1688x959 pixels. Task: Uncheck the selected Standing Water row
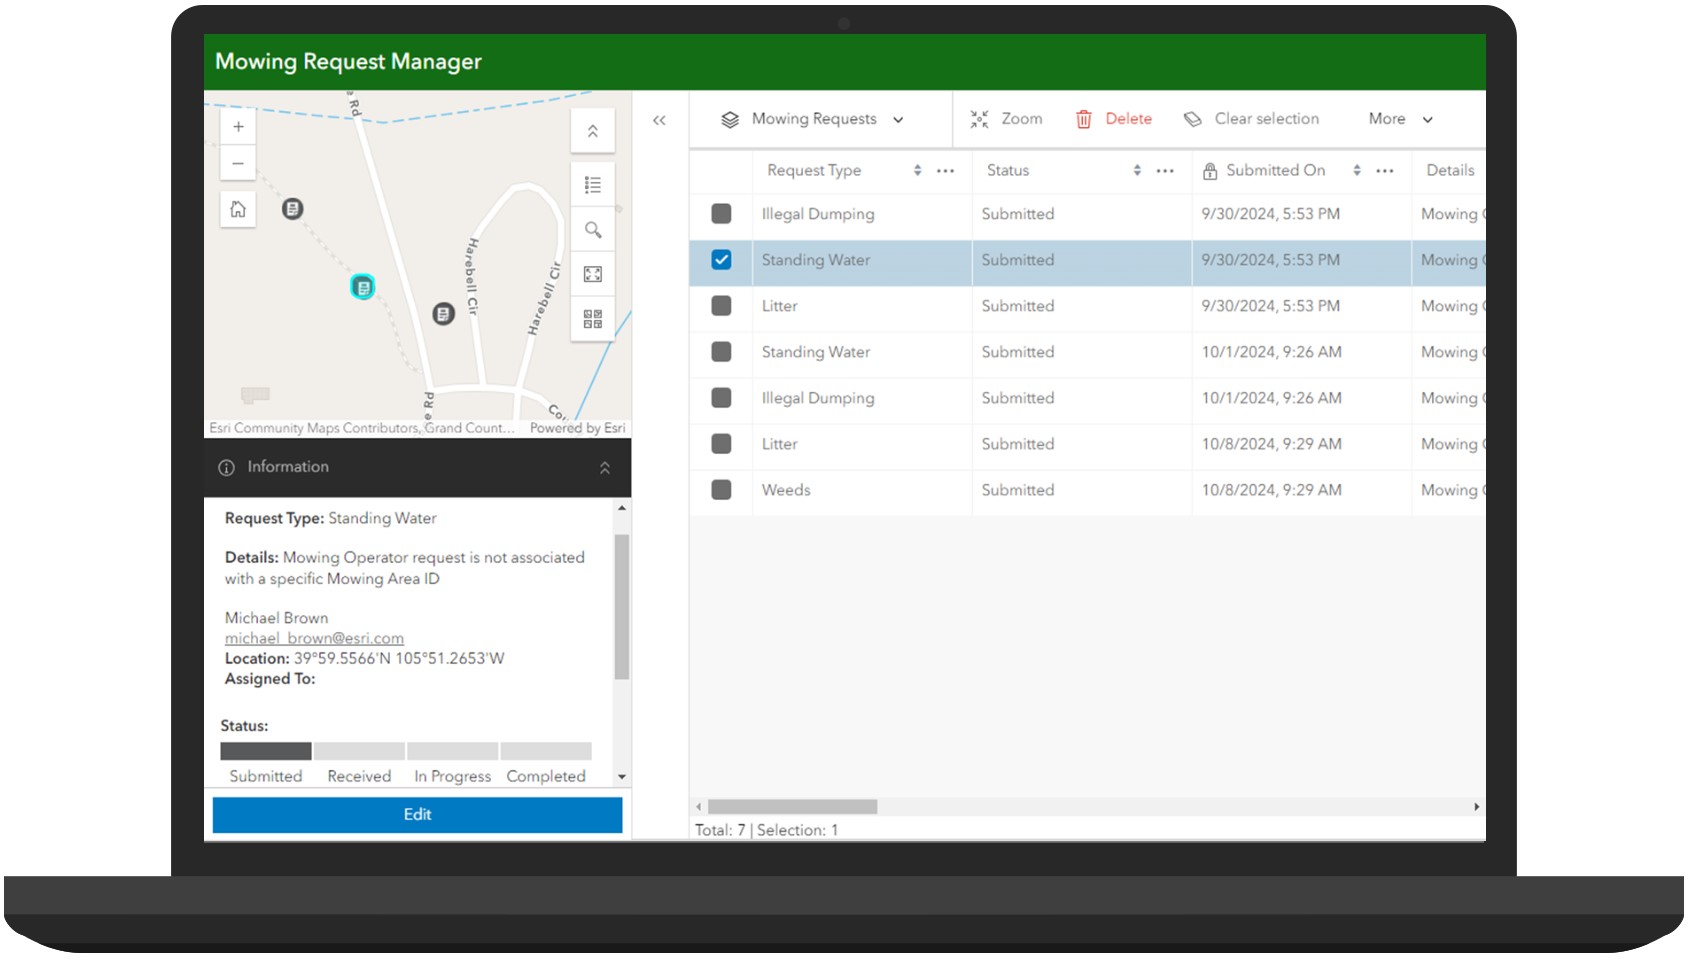click(x=720, y=260)
